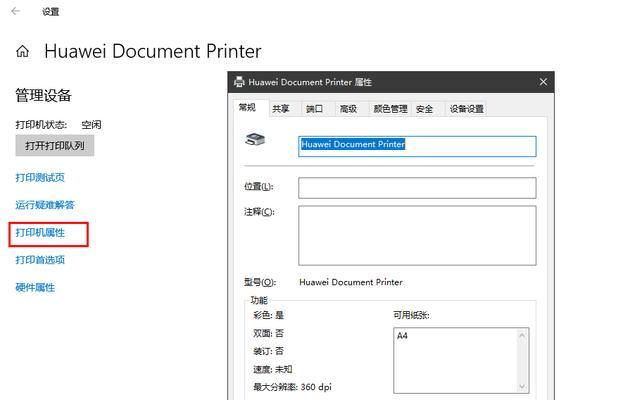642x400 pixels.
Task: Open the 打印首选项 link
Action: [40, 260]
